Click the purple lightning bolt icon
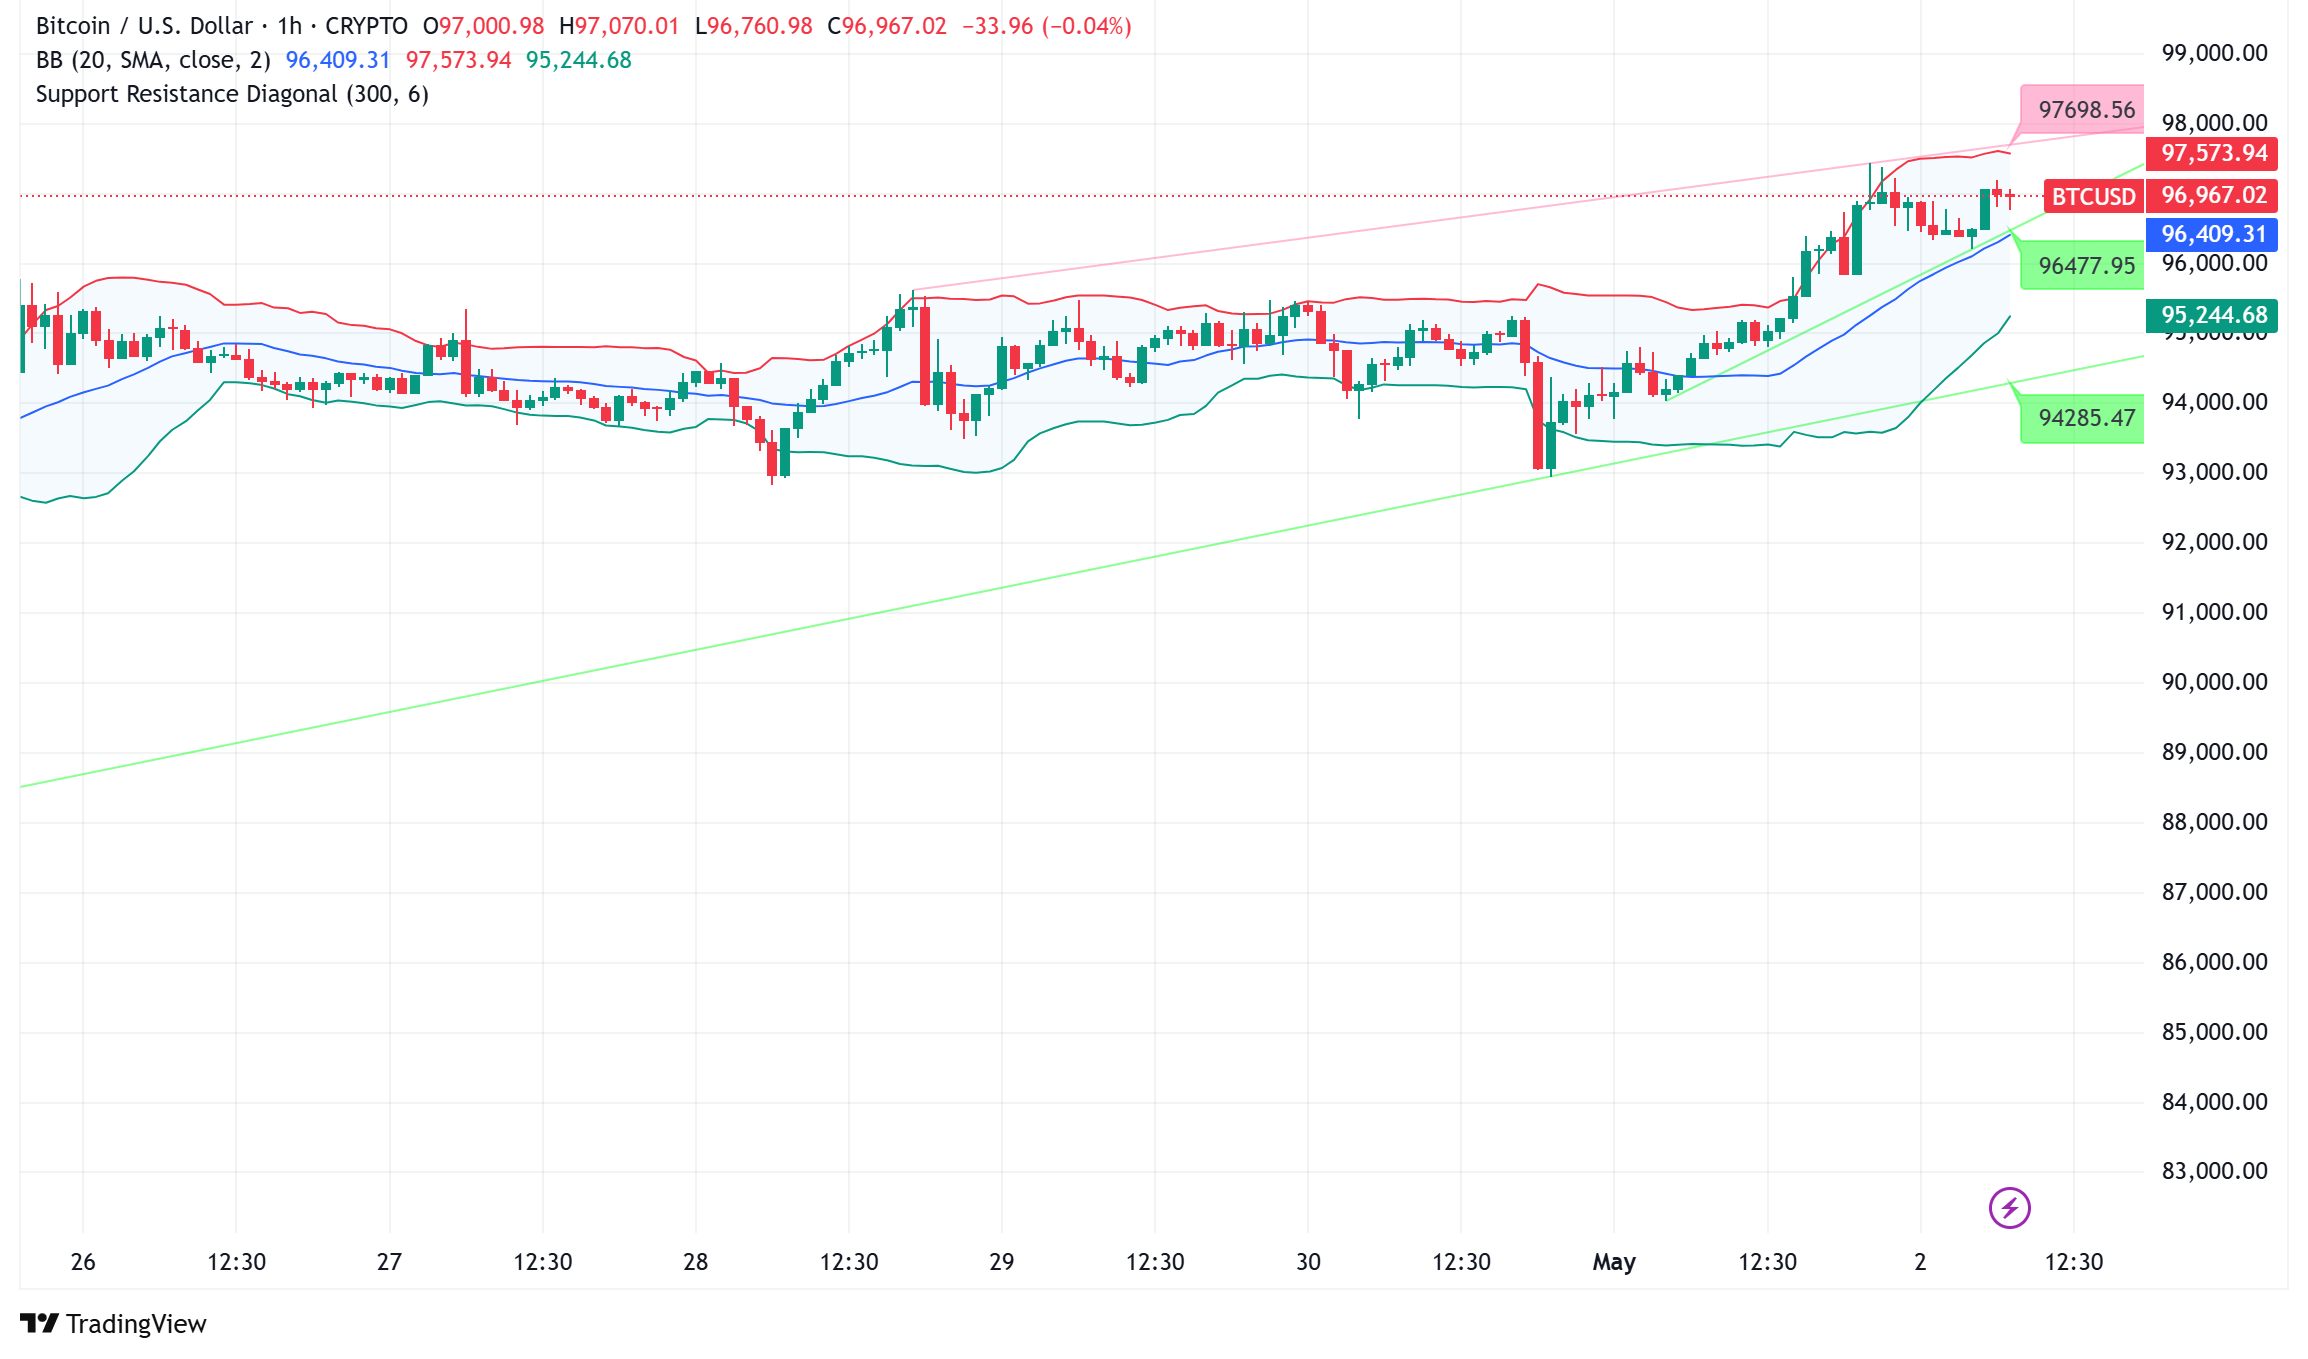The width and height of the screenshot is (2308, 1359). [2009, 1207]
